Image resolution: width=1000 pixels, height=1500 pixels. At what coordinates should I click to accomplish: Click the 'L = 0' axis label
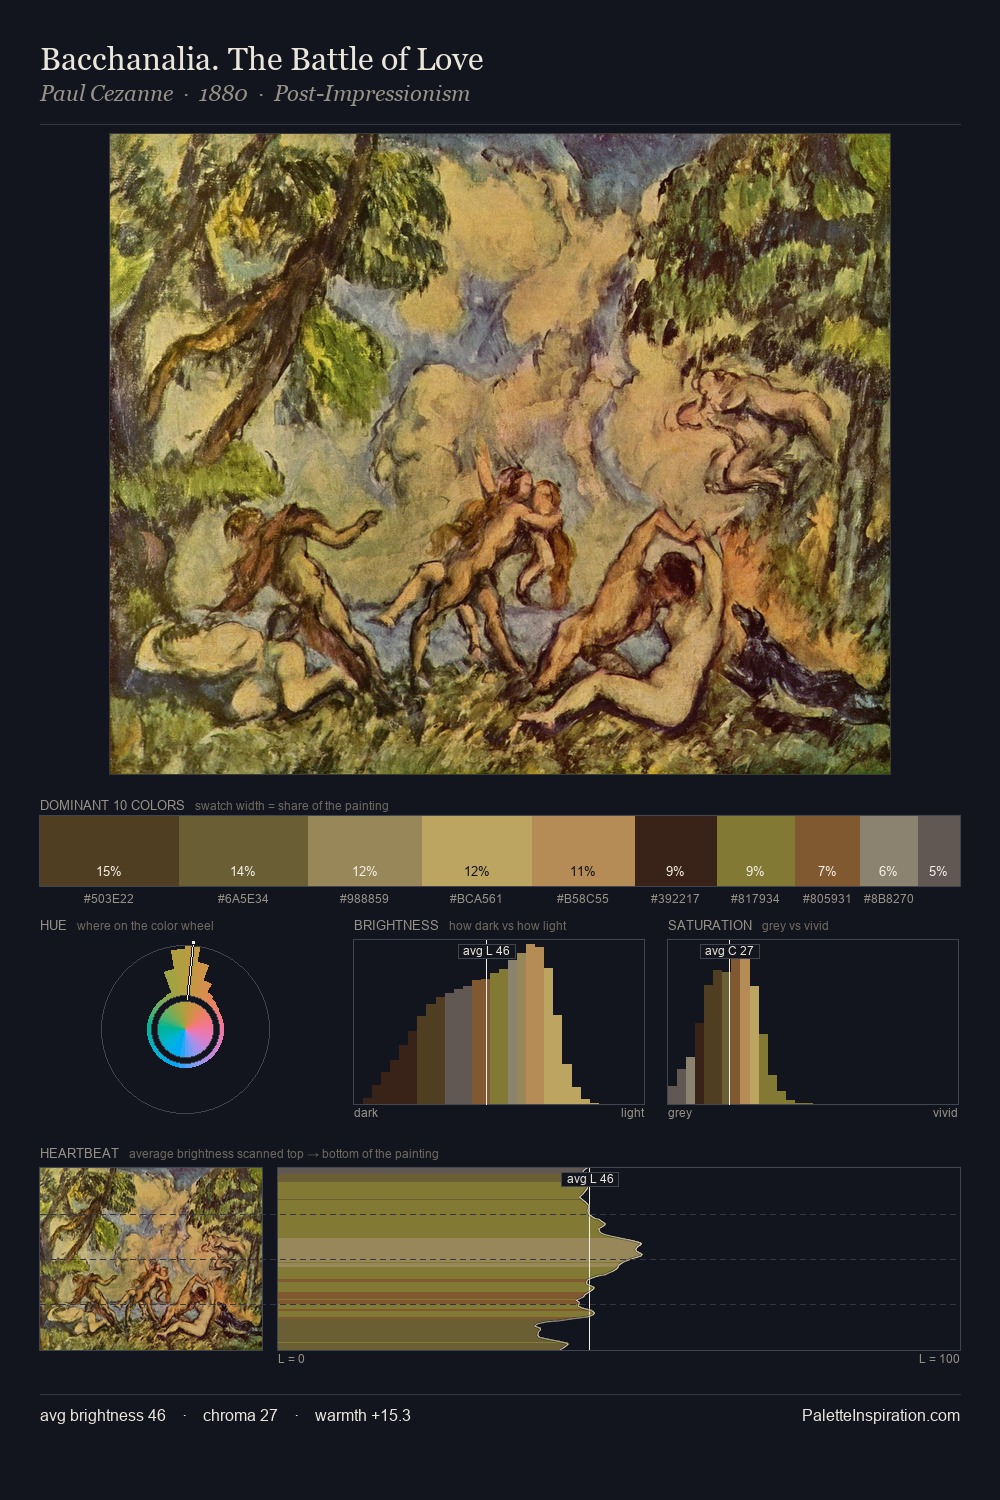click(291, 1359)
